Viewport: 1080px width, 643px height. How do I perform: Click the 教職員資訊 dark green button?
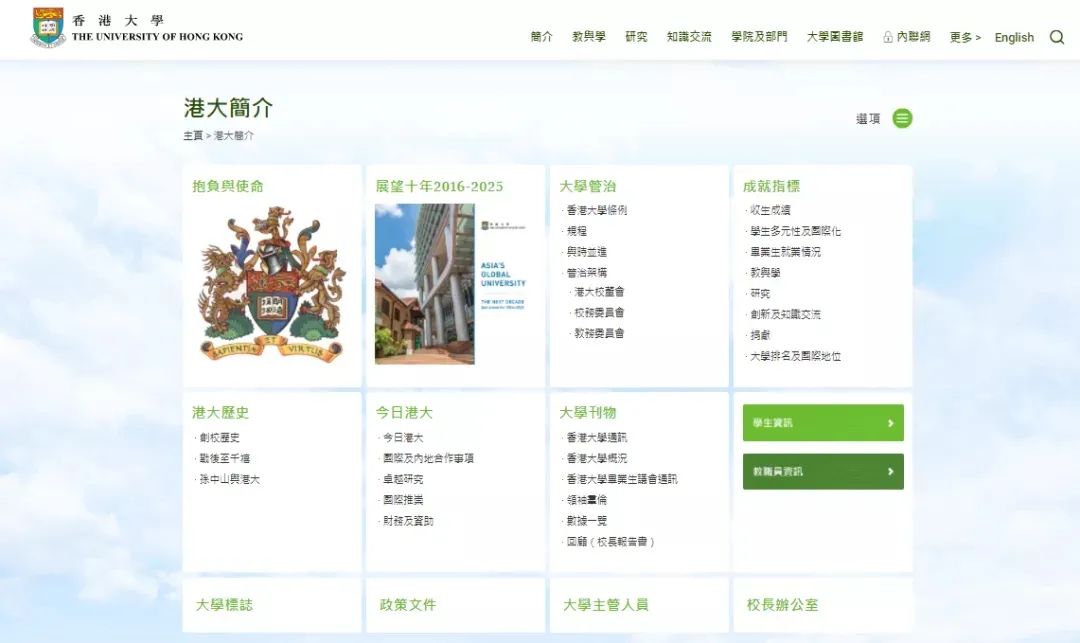[822, 470]
